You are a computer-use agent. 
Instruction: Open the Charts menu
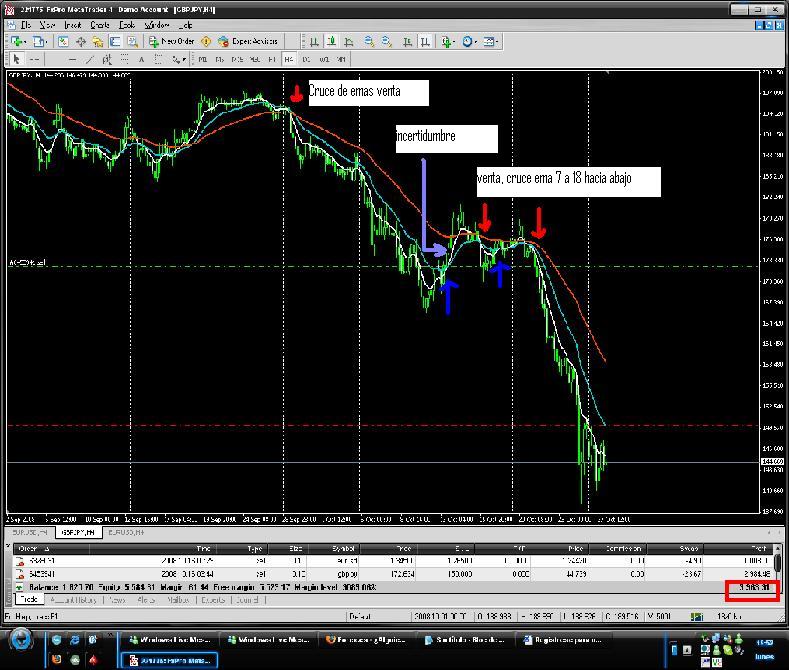[x=100, y=24]
